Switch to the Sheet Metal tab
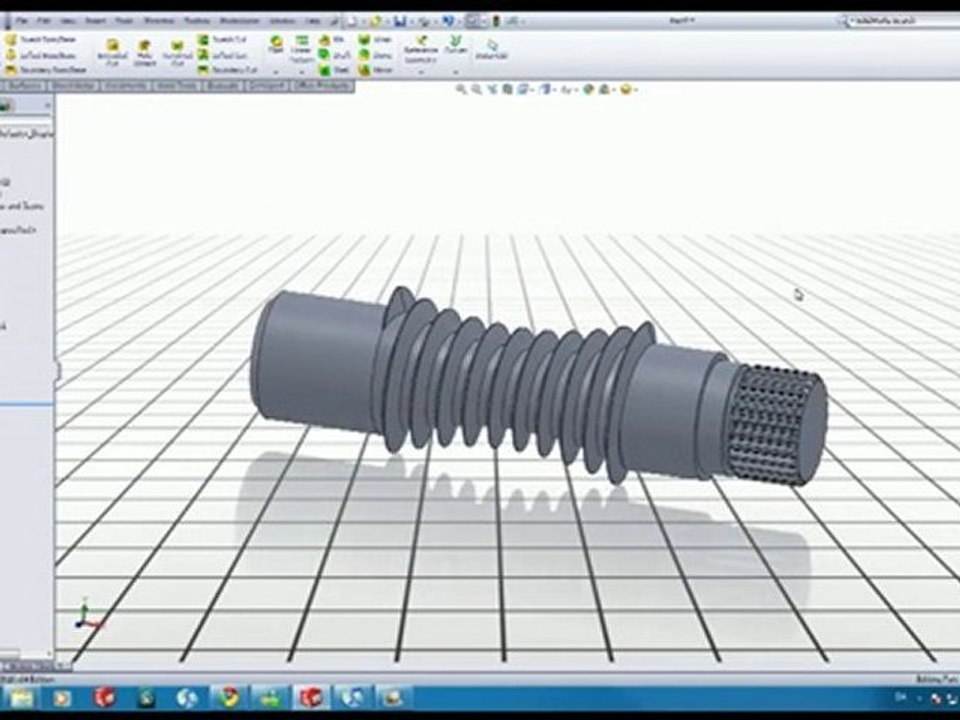The image size is (960, 720). pyautogui.click(x=74, y=86)
